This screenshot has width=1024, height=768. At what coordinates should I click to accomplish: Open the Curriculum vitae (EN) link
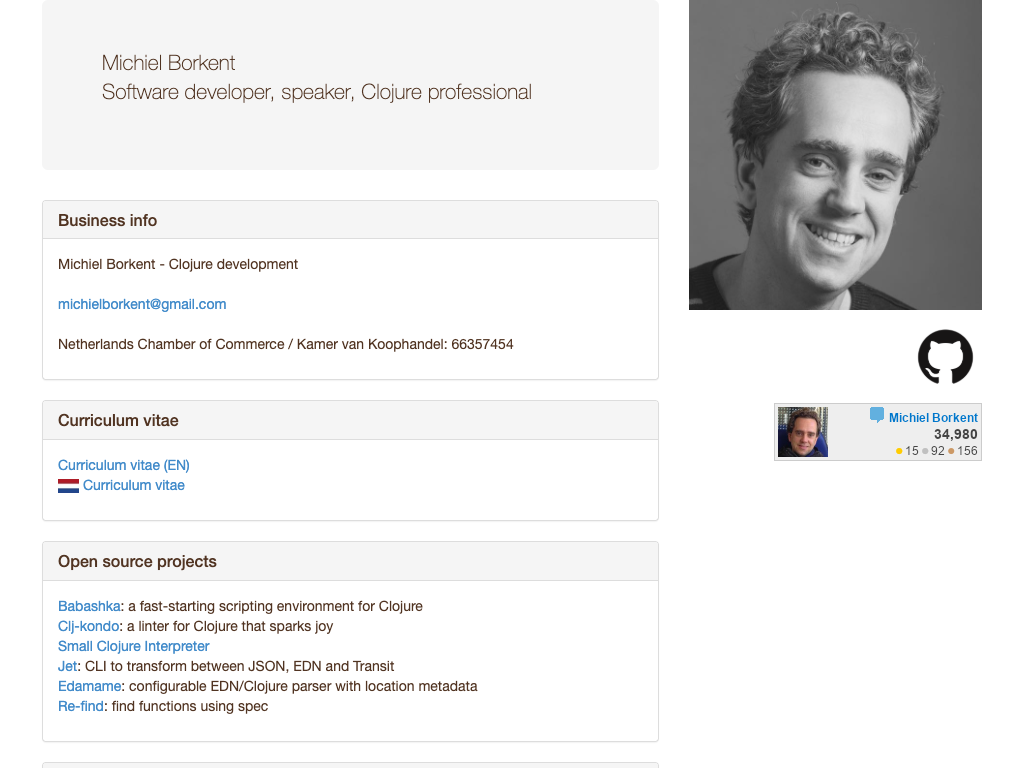point(124,465)
